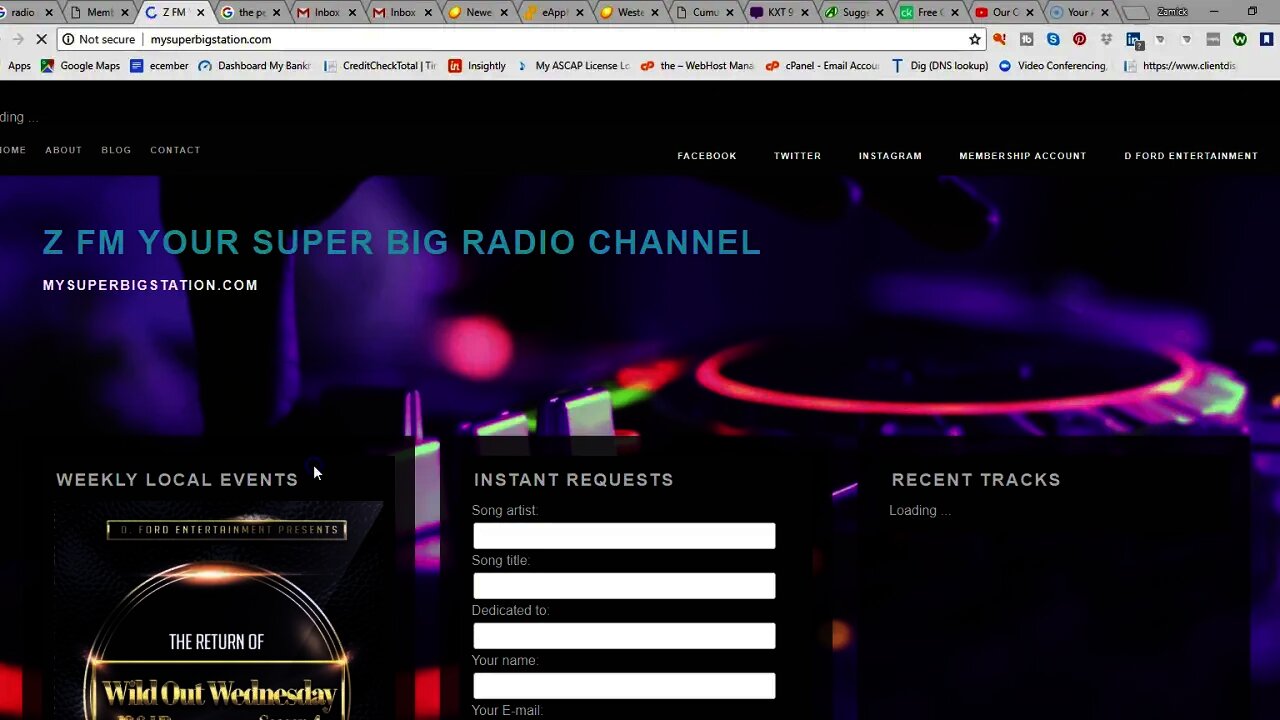Image resolution: width=1280 pixels, height=720 pixels.
Task: Click the Your name input field
Action: point(624,686)
